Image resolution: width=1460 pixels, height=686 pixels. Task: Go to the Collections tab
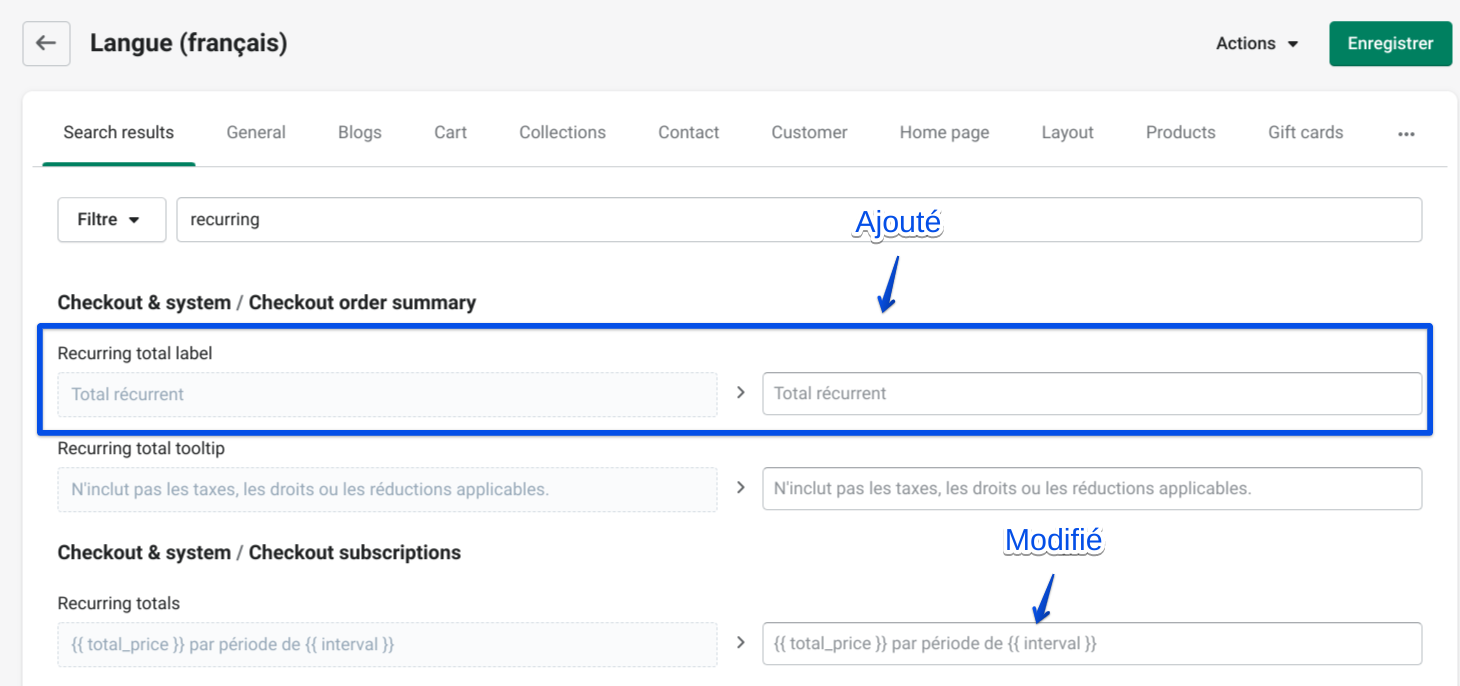tap(562, 132)
